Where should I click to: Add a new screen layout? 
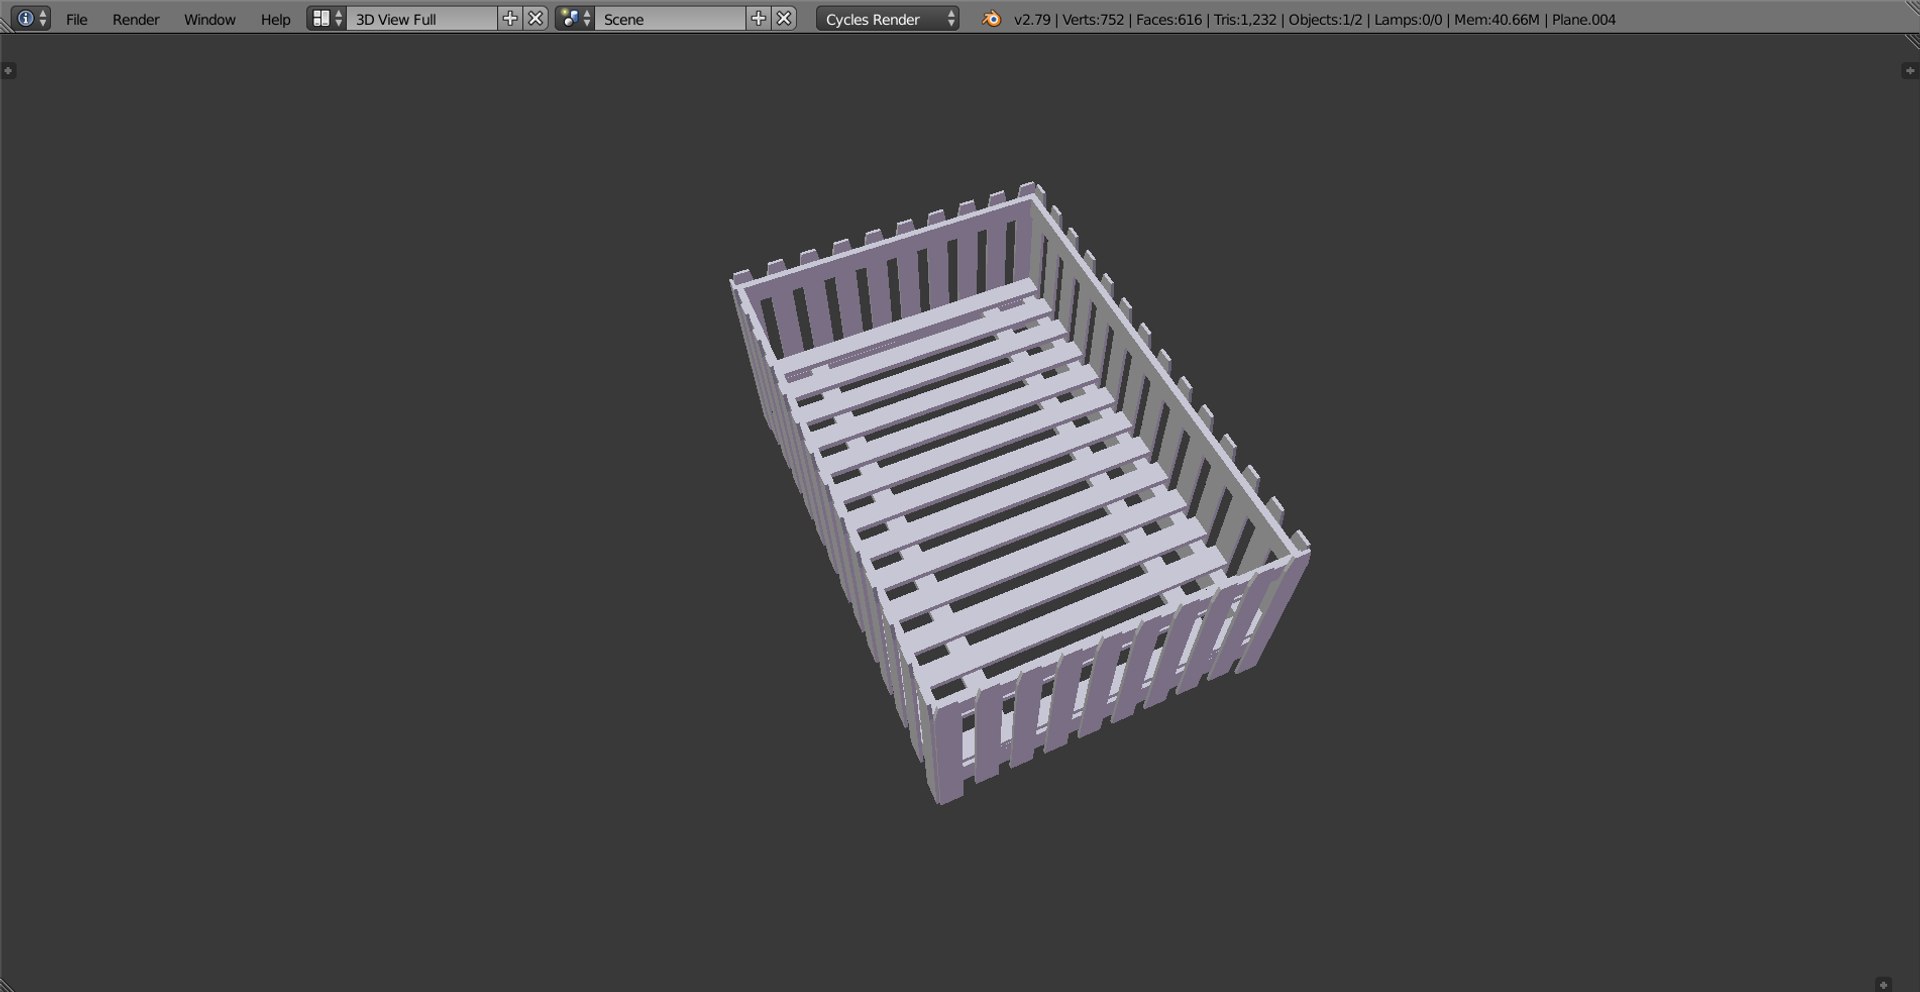(510, 19)
